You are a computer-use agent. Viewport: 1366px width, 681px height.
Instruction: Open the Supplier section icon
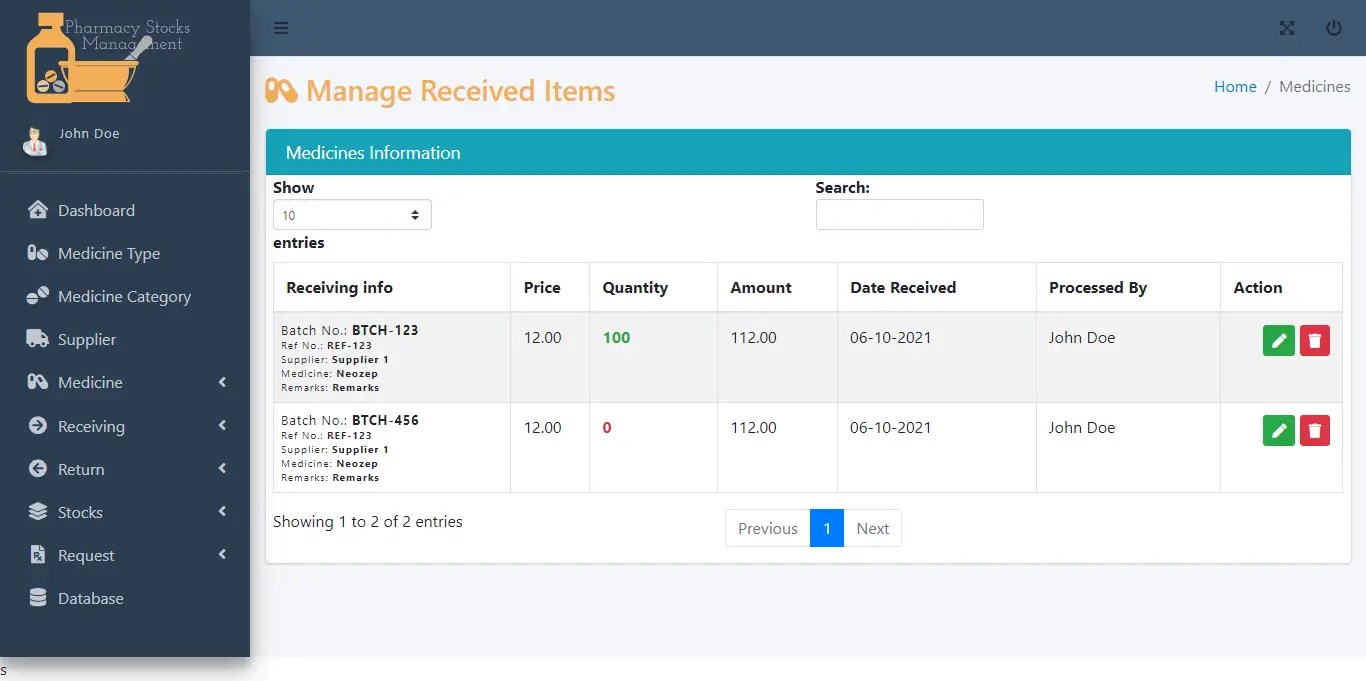point(38,339)
